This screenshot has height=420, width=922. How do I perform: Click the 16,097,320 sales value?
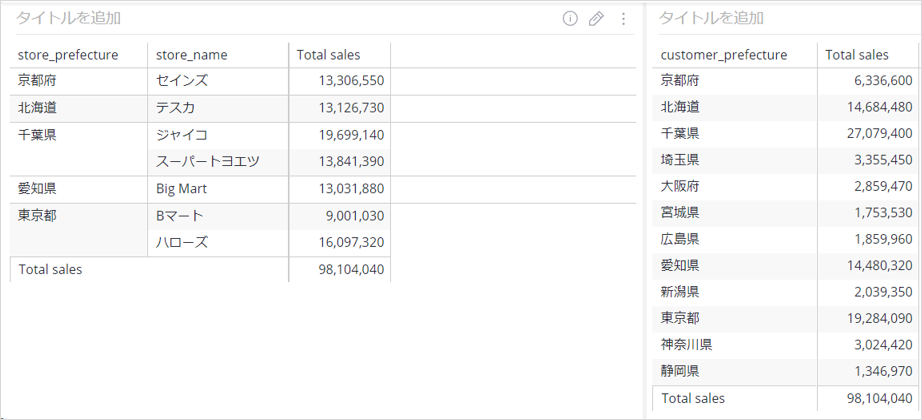(x=351, y=242)
